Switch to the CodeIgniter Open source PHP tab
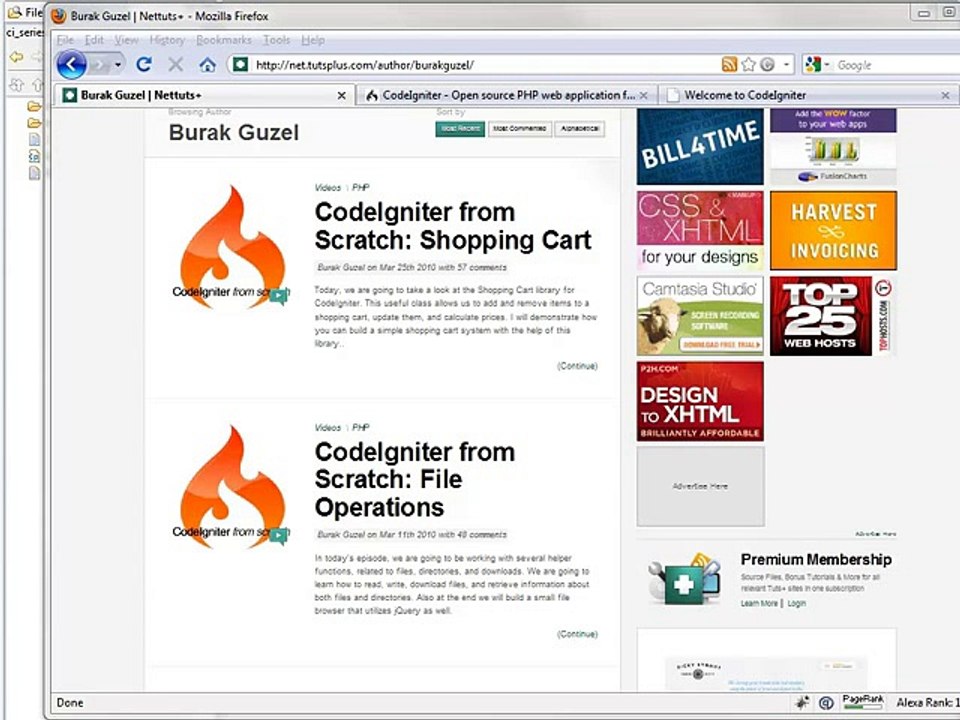Image resolution: width=960 pixels, height=720 pixels. (x=506, y=95)
